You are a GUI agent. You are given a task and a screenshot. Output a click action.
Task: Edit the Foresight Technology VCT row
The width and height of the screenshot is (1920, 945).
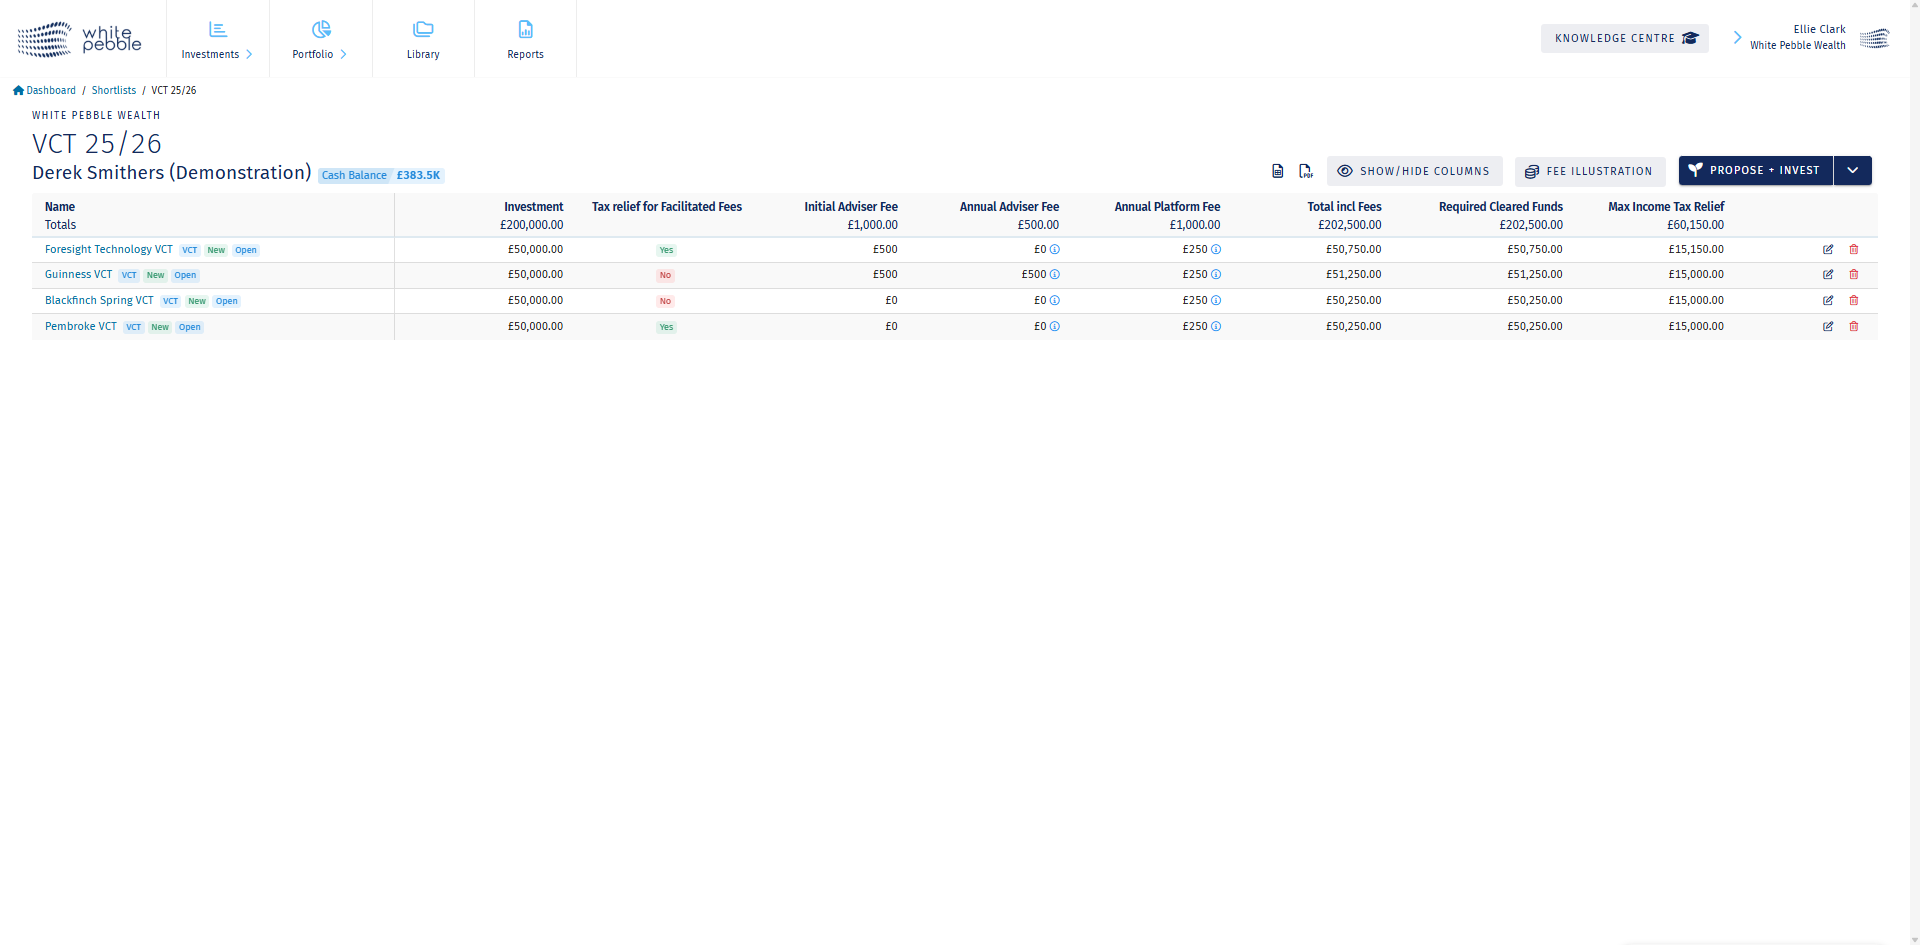pyautogui.click(x=1828, y=250)
